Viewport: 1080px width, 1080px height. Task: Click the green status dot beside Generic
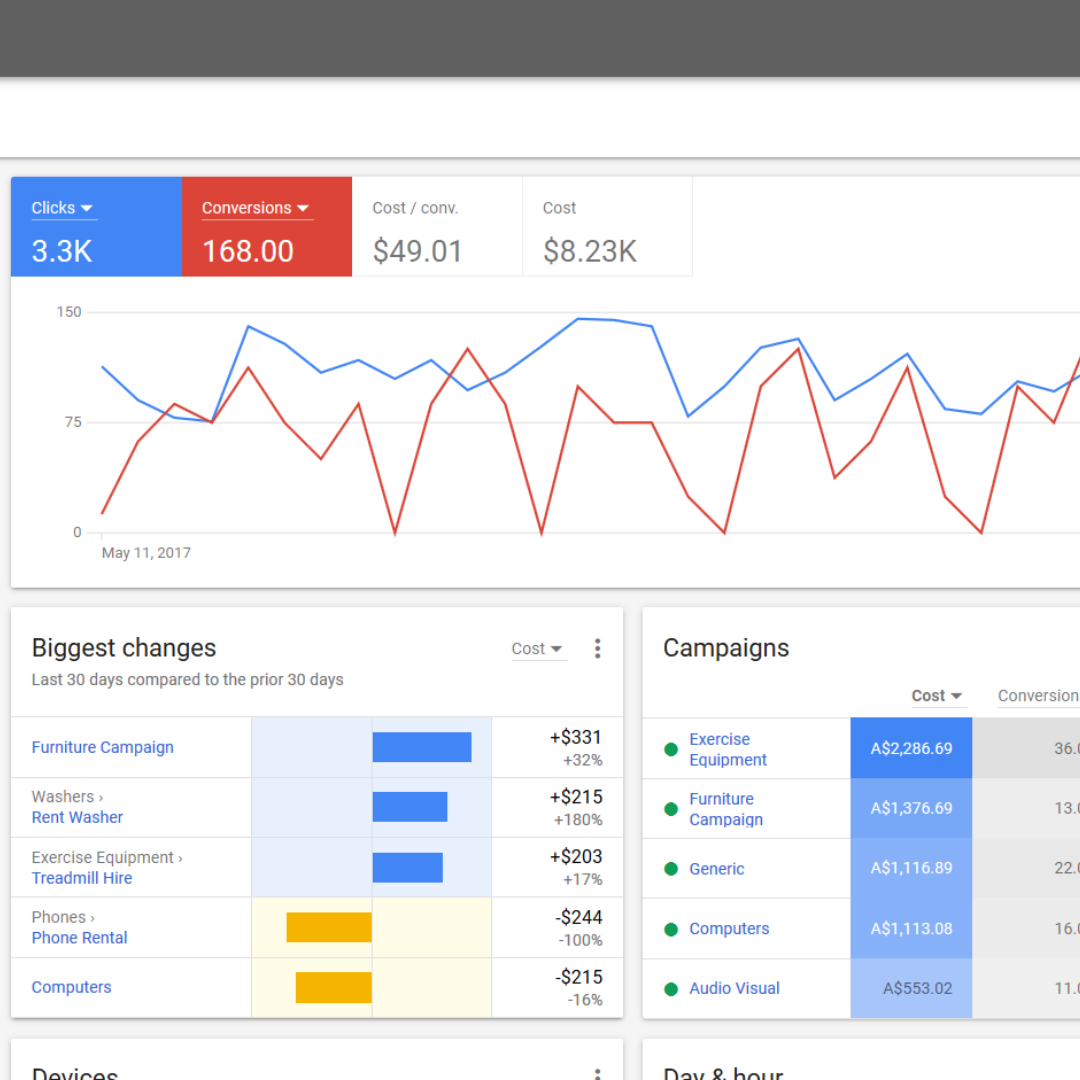pos(671,869)
